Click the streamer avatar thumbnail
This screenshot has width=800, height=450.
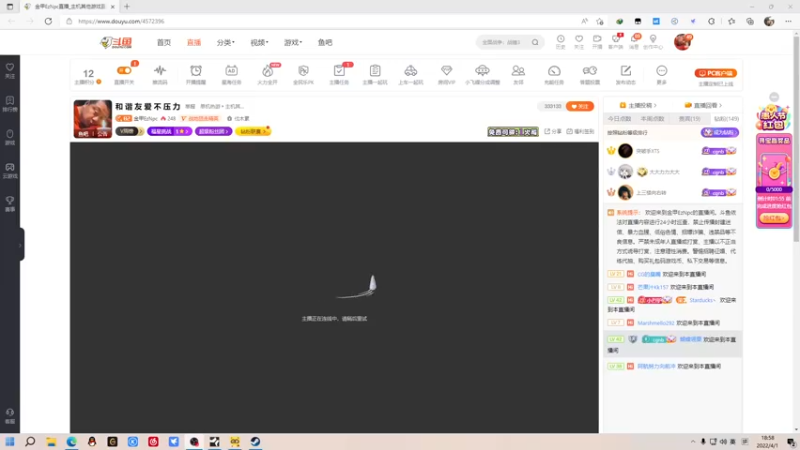coord(92,119)
